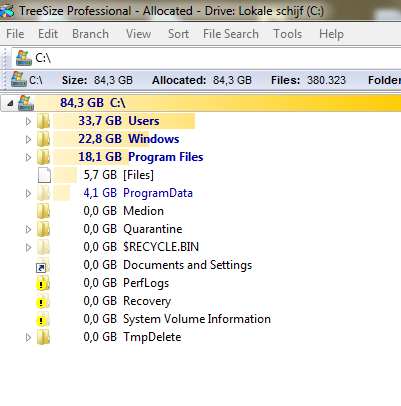This screenshot has height=406, width=401.
Task: Open the File Search menu
Action: click(x=231, y=34)
